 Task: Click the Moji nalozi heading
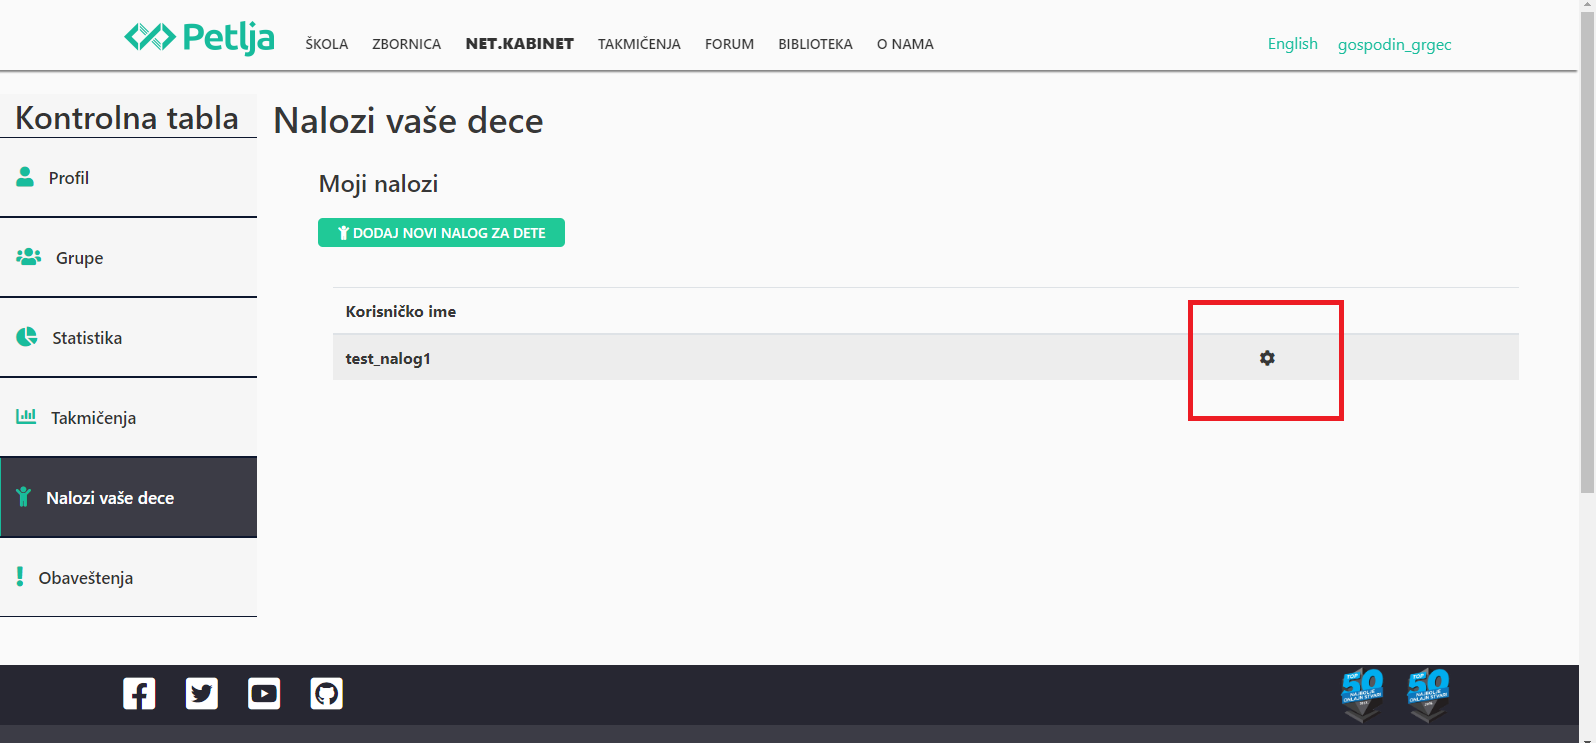click(x=378, y=184)
